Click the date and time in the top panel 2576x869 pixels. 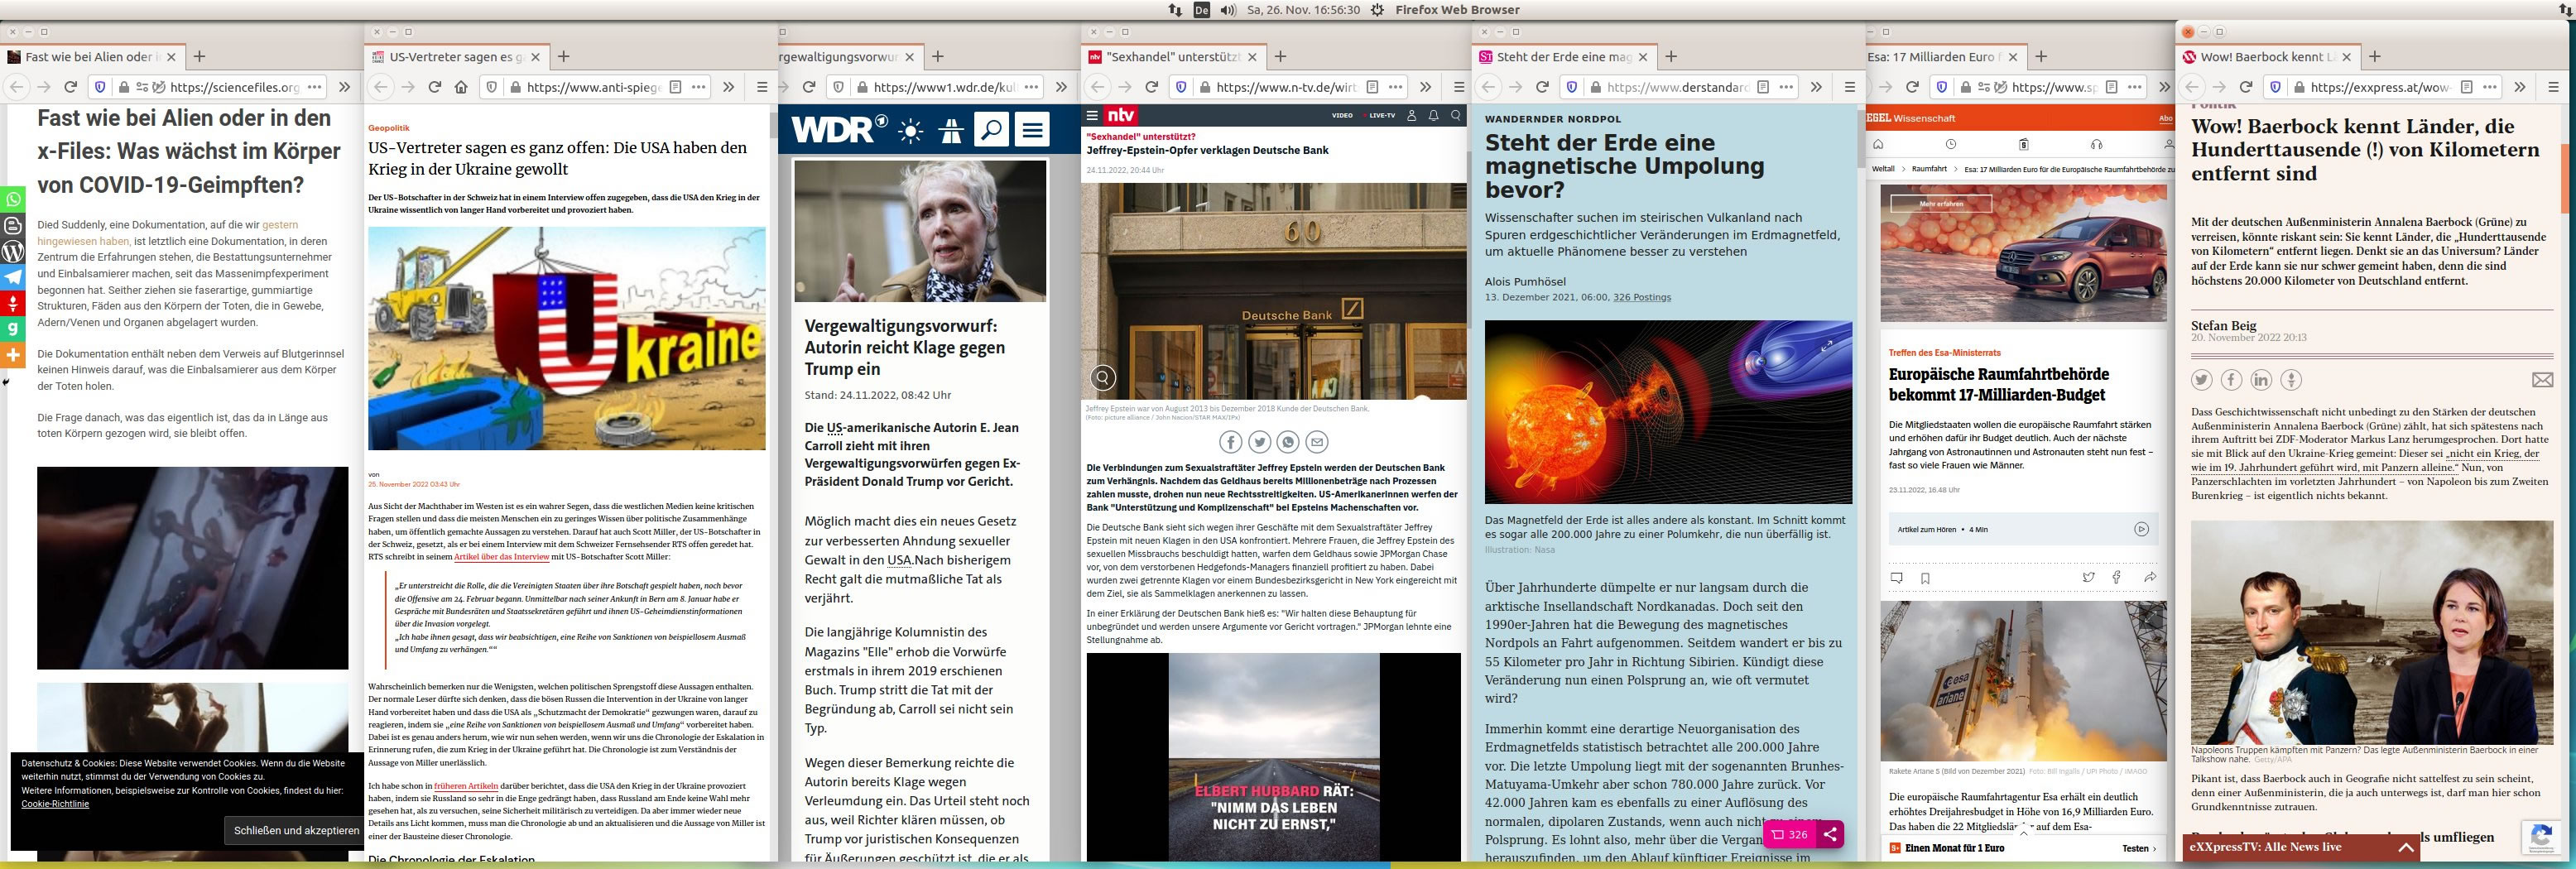click(1303, 10)
